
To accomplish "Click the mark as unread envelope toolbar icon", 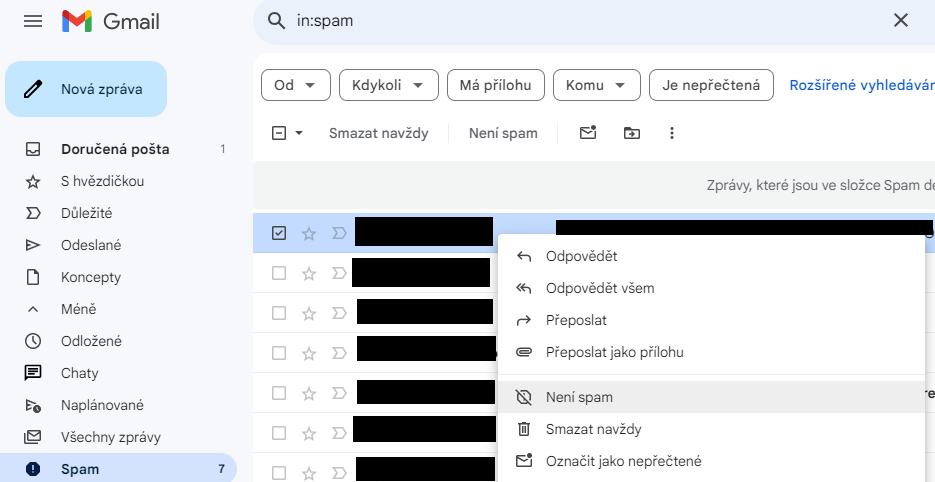I will [x=588, y=133].
